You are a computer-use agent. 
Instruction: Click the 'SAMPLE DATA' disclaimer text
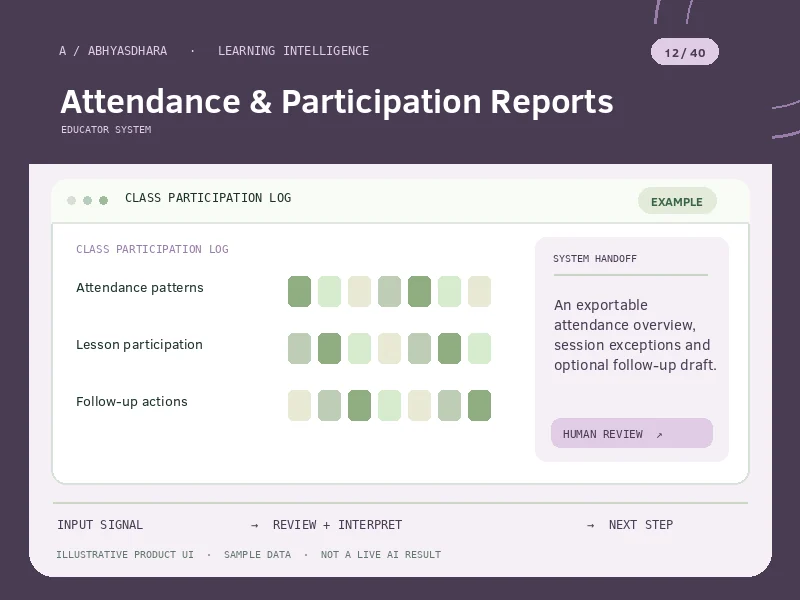(257, 555)
